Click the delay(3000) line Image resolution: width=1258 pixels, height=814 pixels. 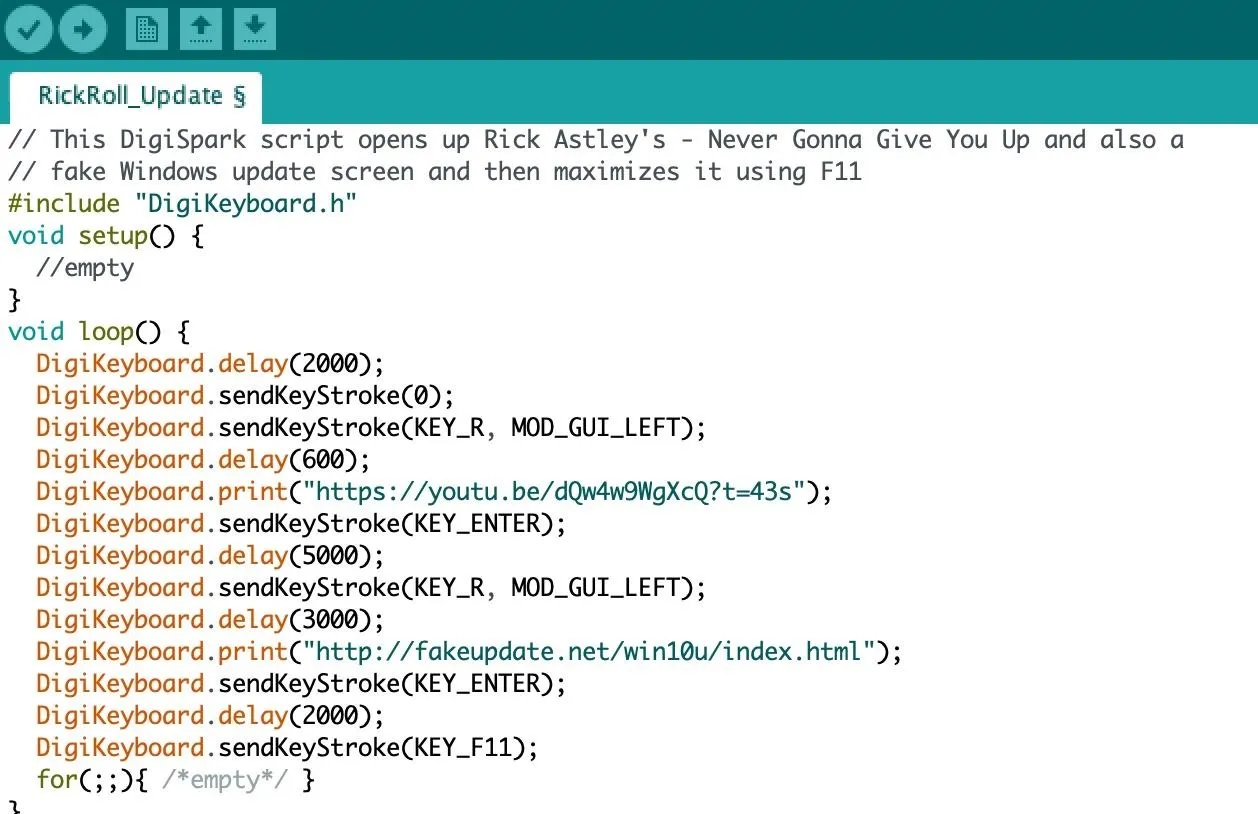(211, 620)
